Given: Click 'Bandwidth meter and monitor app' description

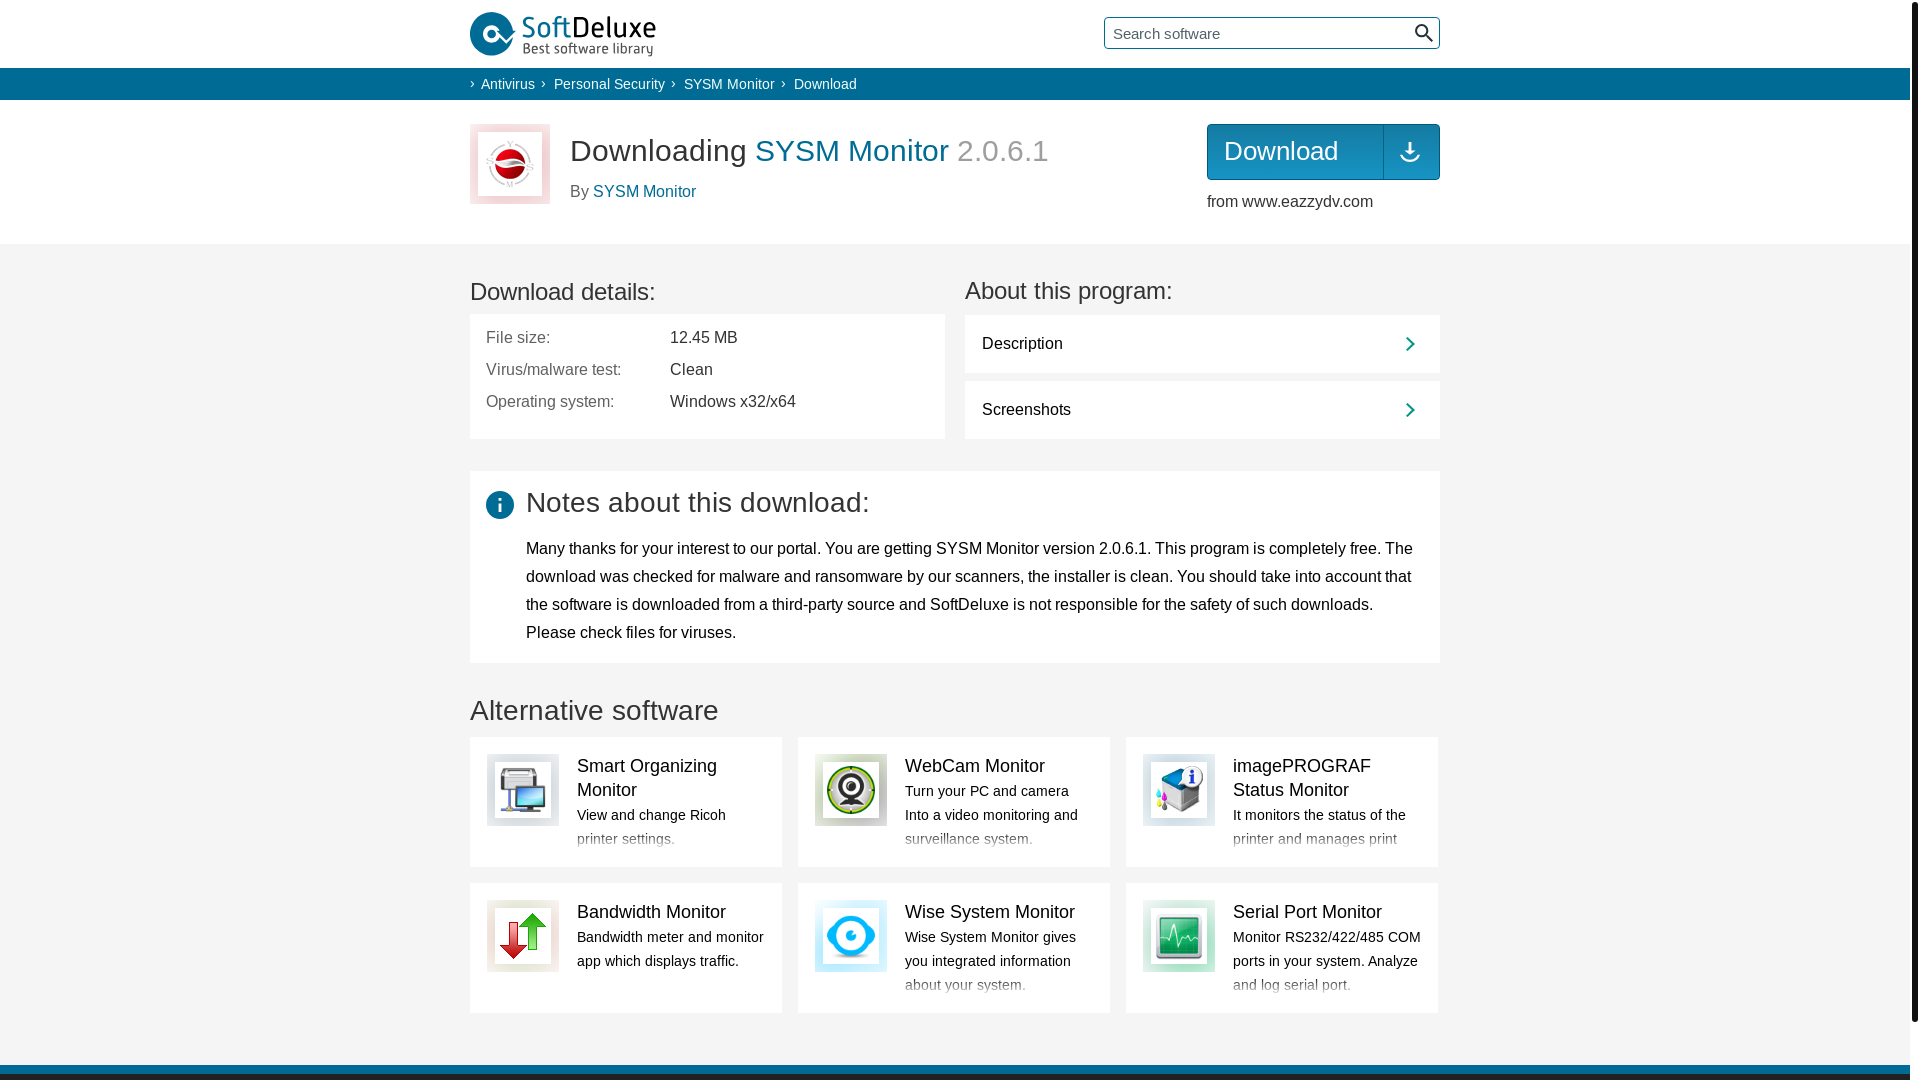Looking at the screenshot, I should (x=670, y=949).
